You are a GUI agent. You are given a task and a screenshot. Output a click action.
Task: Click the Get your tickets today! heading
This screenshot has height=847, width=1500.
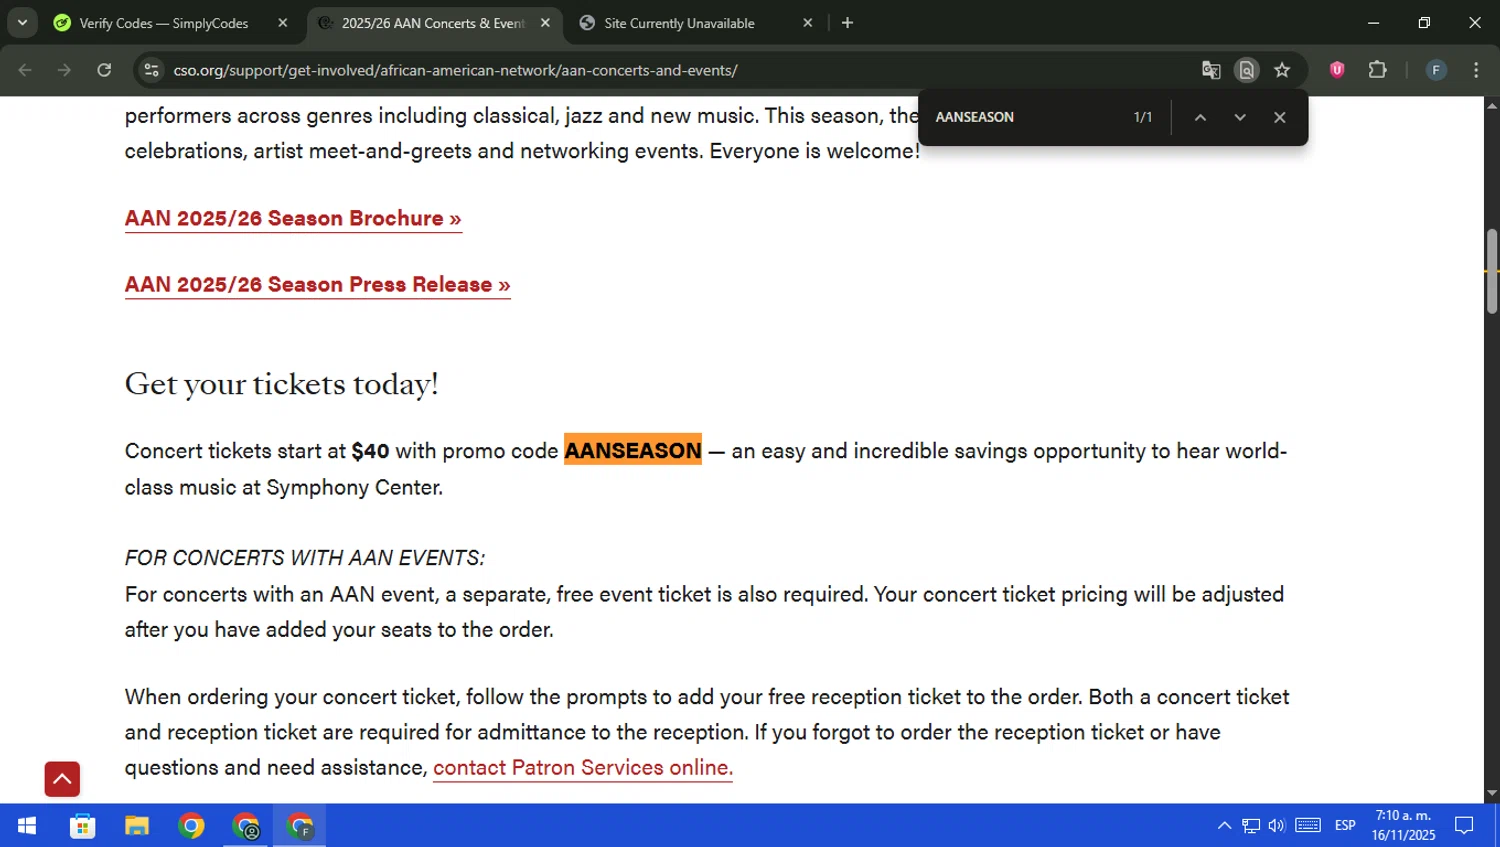pos(281,384)
